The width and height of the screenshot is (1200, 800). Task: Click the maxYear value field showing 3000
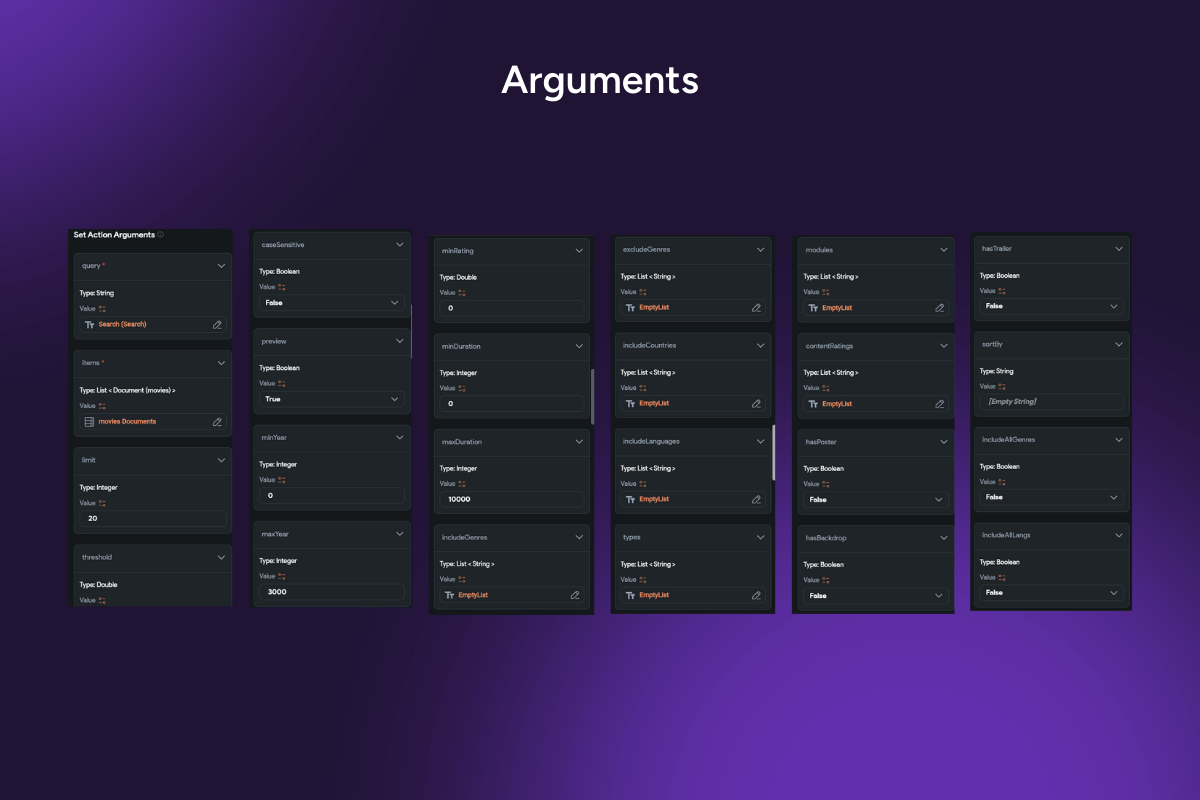tap(331, 592)
